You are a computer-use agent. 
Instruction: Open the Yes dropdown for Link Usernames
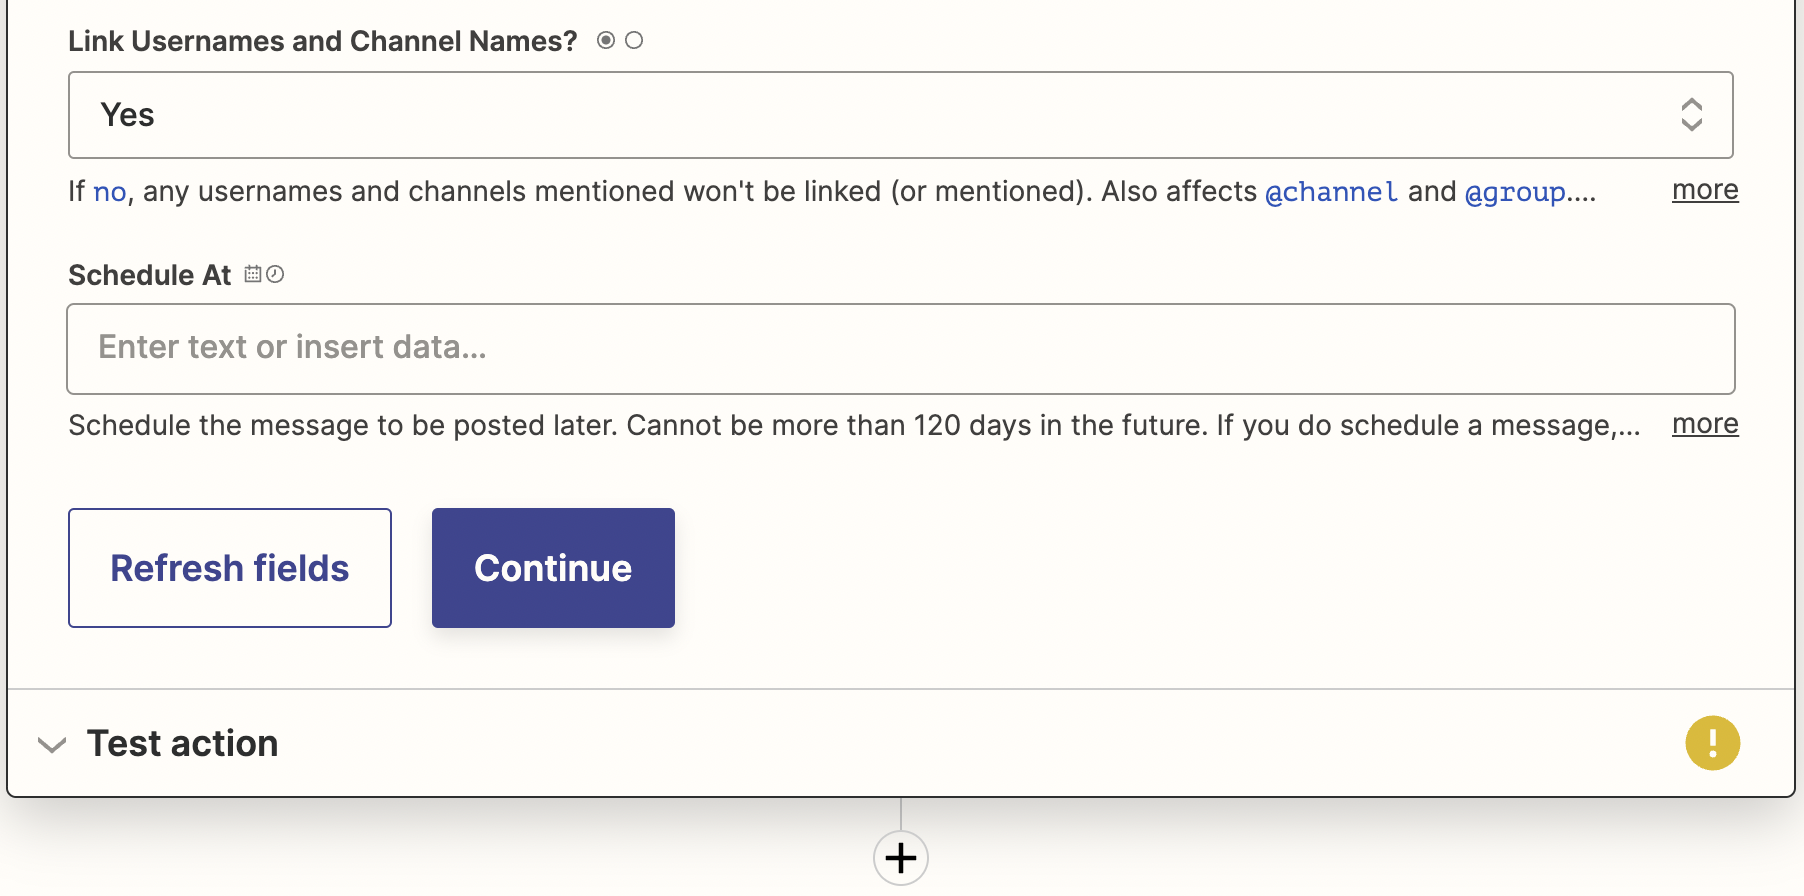coord(900,115)
